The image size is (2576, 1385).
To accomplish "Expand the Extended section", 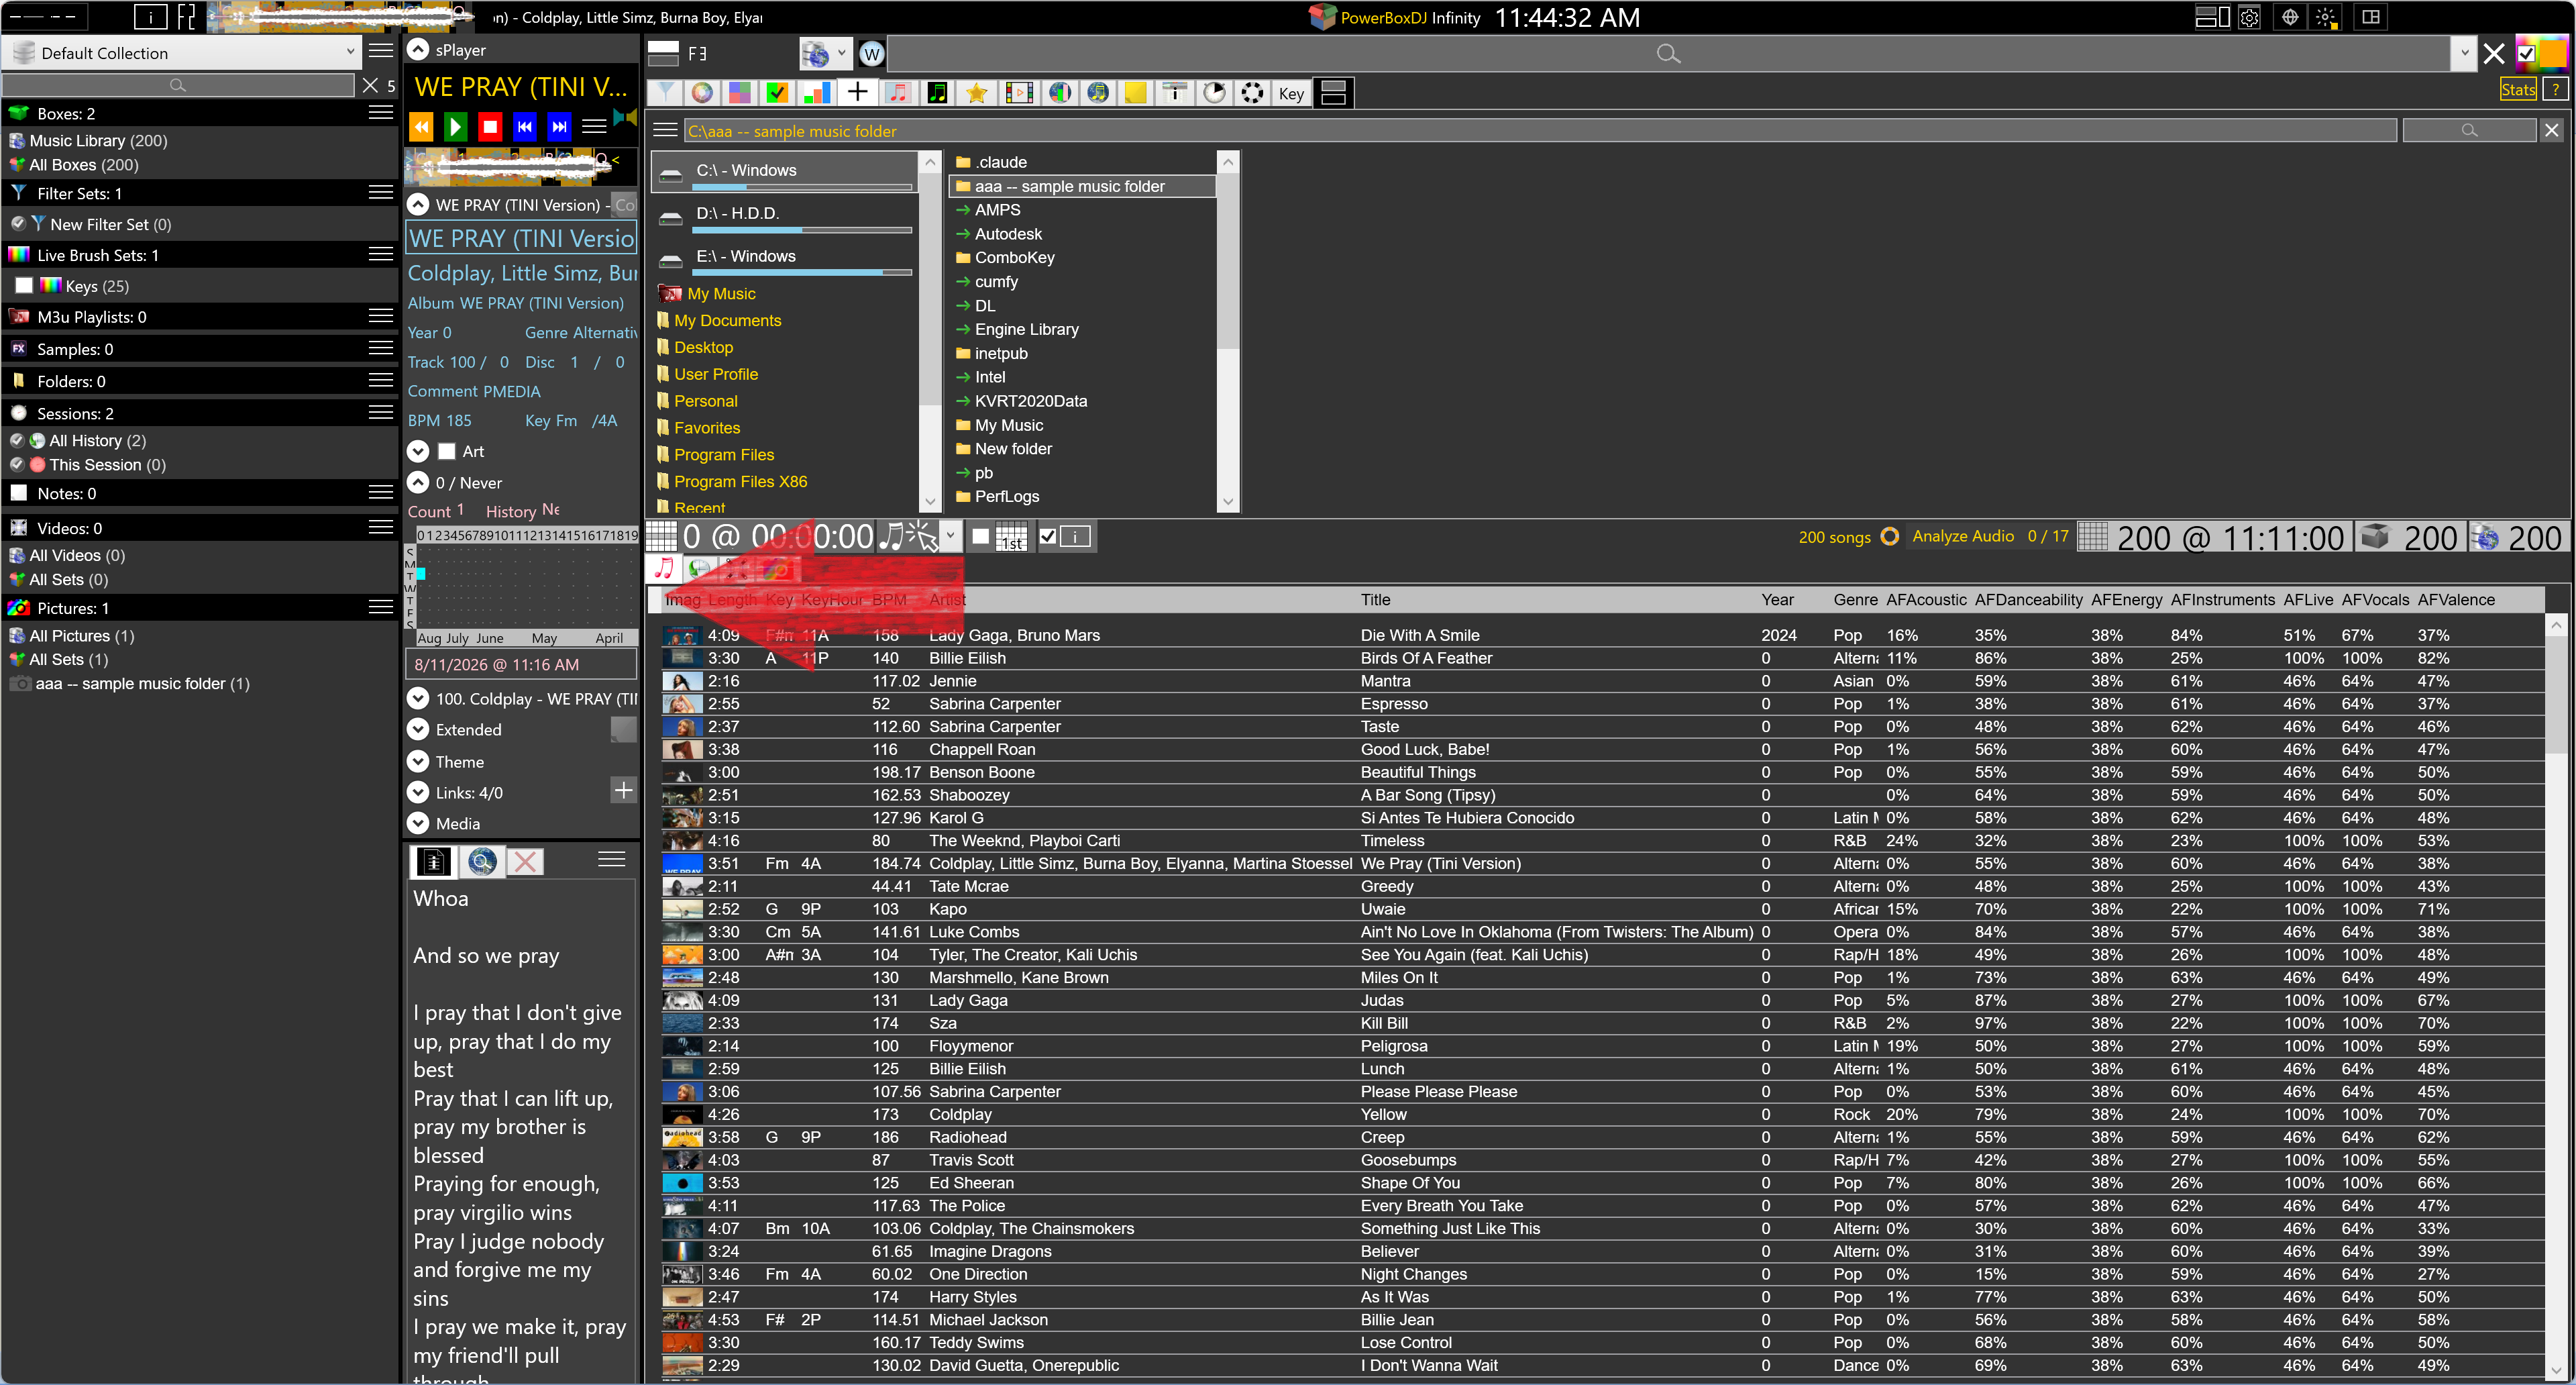I will tap(418, 730).
